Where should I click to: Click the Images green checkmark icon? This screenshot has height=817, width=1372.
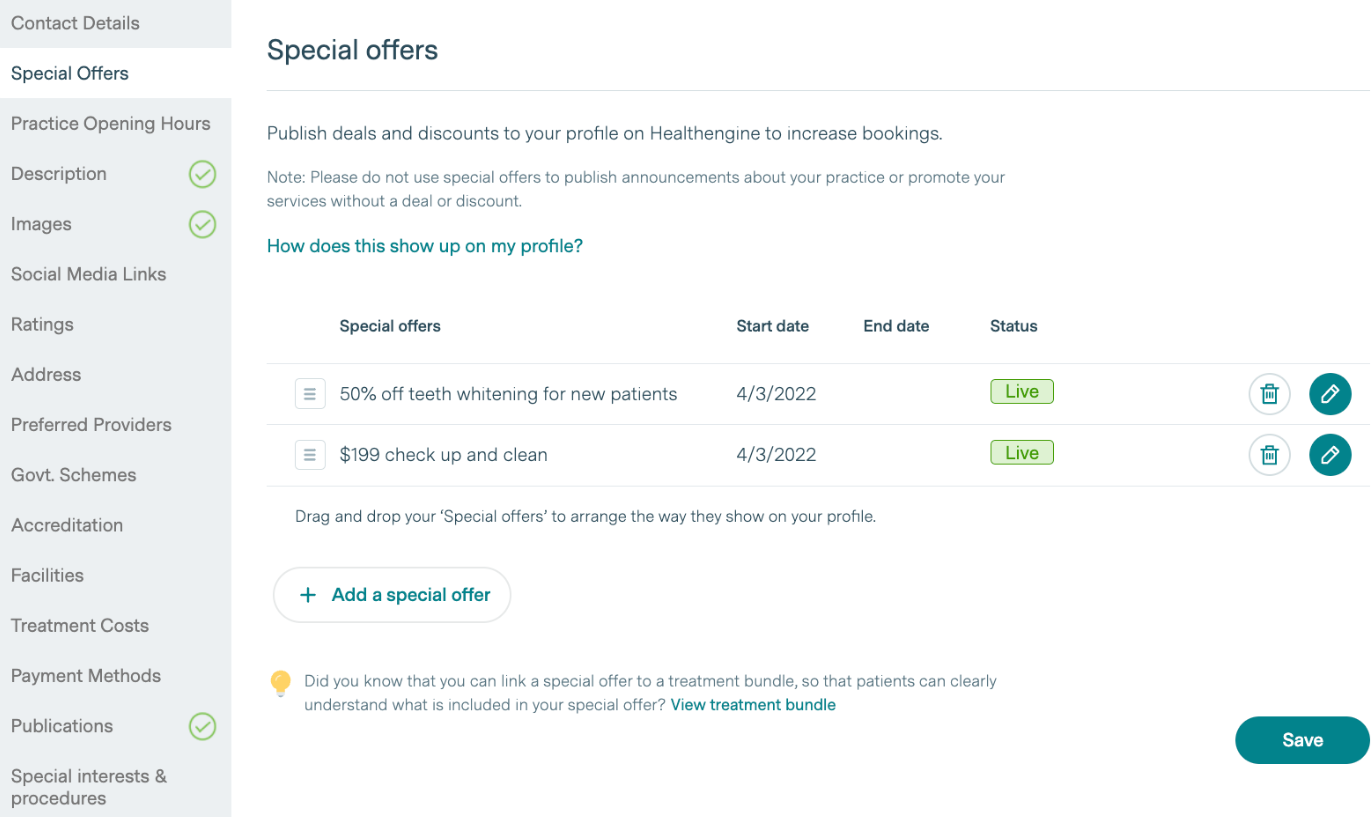202,224
